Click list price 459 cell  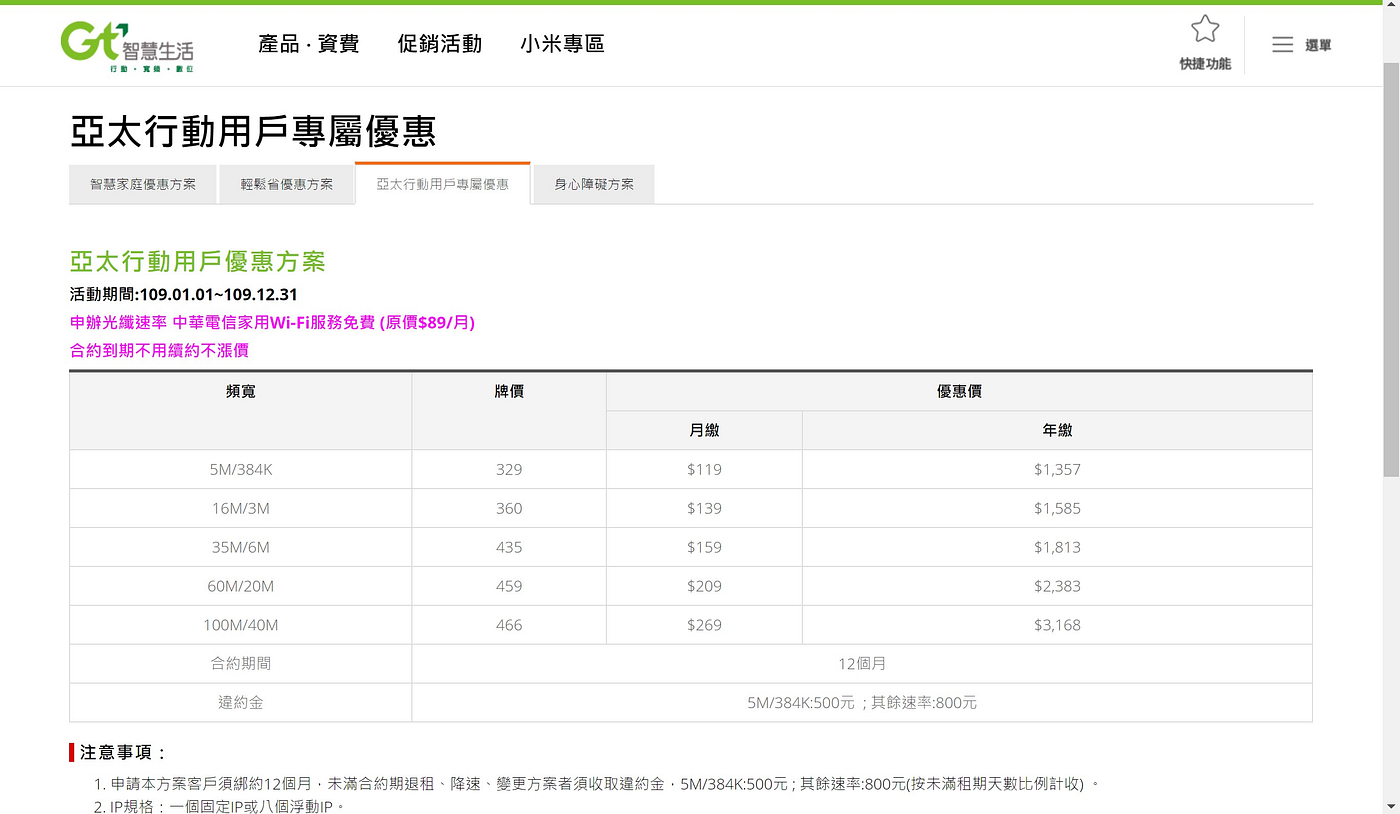point(509,587)
